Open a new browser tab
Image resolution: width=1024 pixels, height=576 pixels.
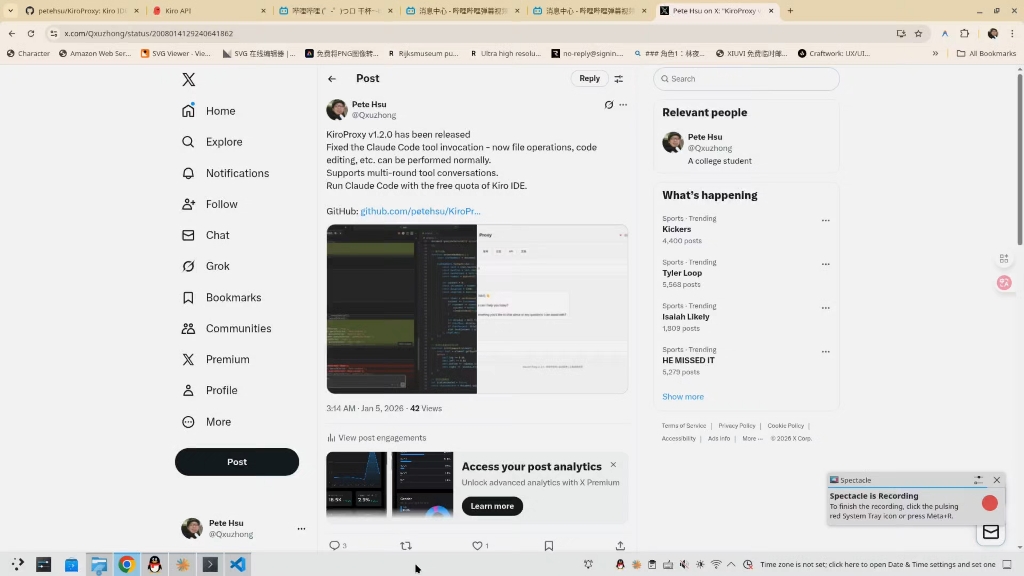click(x=790, y=10)
